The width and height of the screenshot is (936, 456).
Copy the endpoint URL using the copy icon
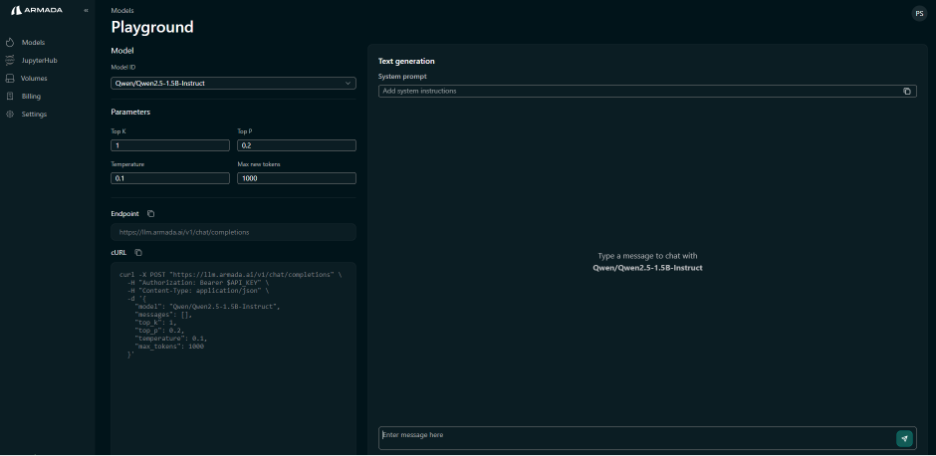(150, 213)
